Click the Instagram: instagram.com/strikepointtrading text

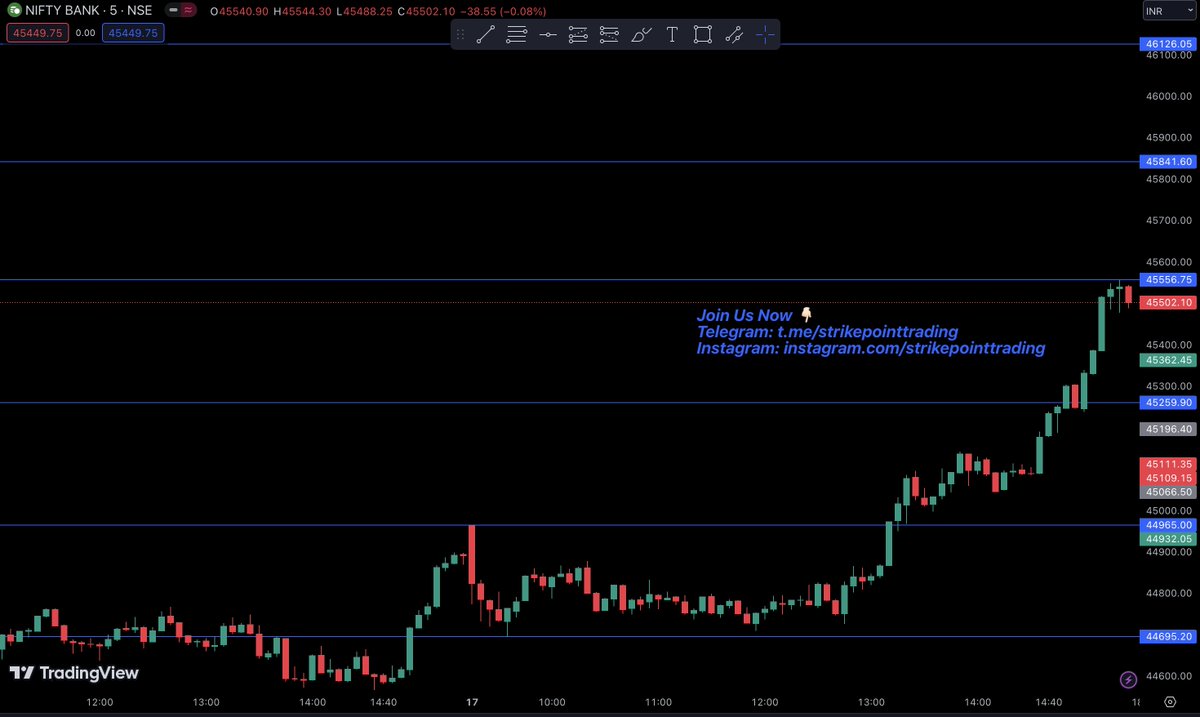click(x=871, y=348)
